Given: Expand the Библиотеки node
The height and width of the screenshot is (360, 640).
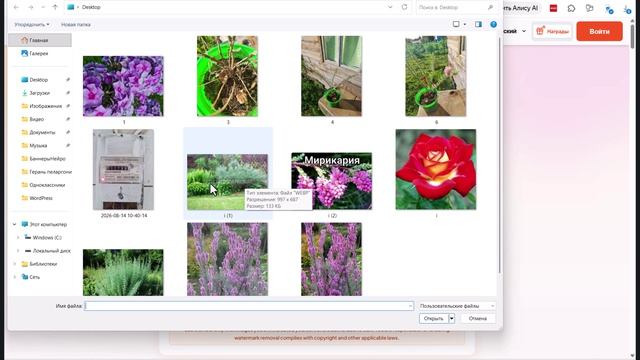Looking at the screenshot, I should point(15,264).
